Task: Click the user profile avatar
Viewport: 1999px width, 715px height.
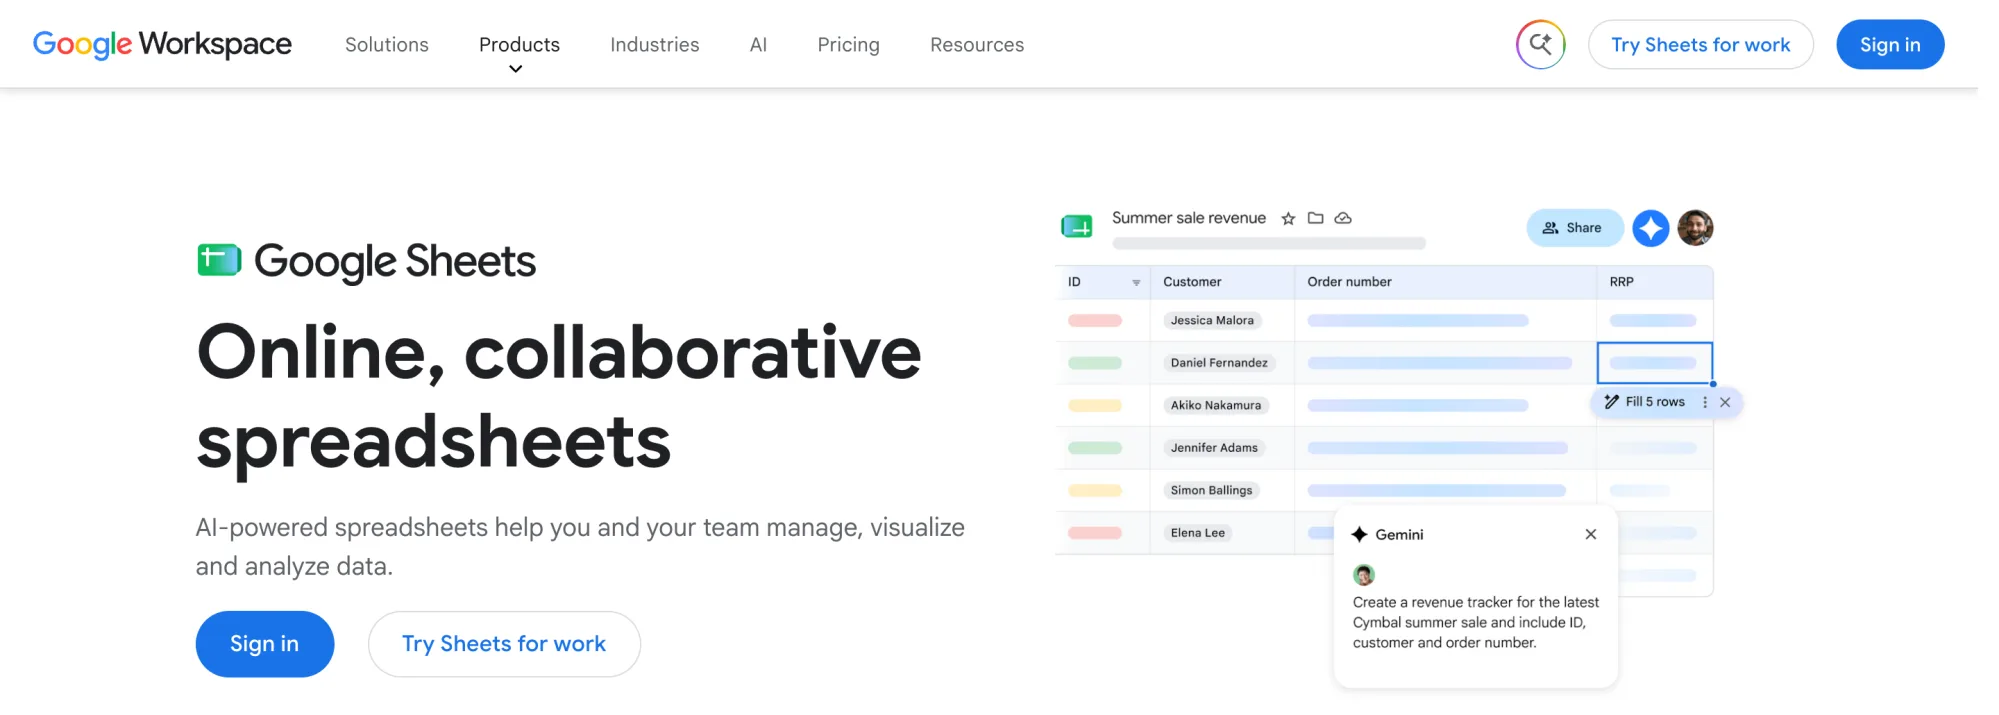Action: (x=1695, y=228)
